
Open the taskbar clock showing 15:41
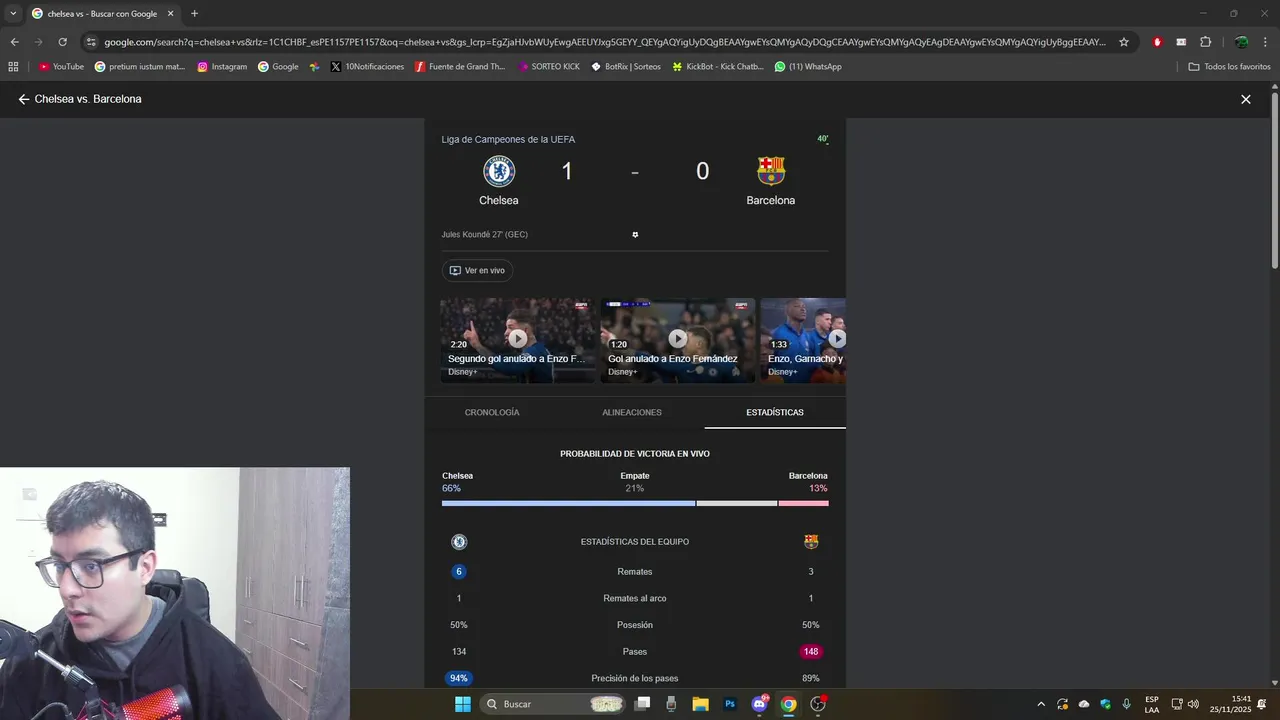[1231, 704]
